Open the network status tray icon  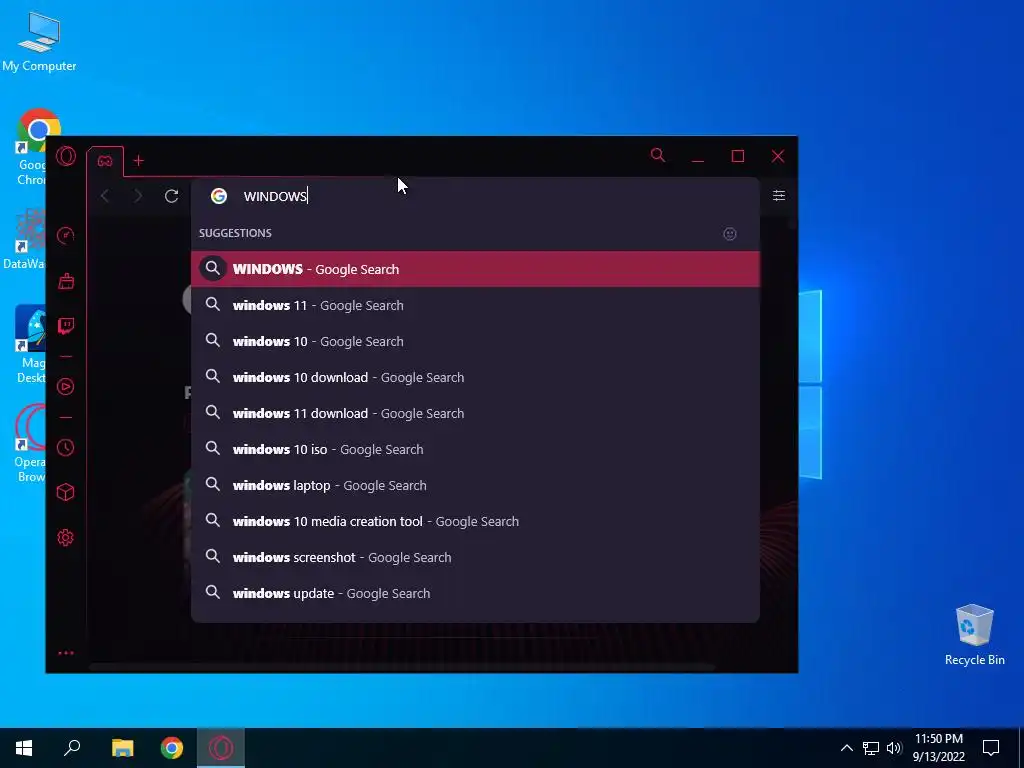871,748
